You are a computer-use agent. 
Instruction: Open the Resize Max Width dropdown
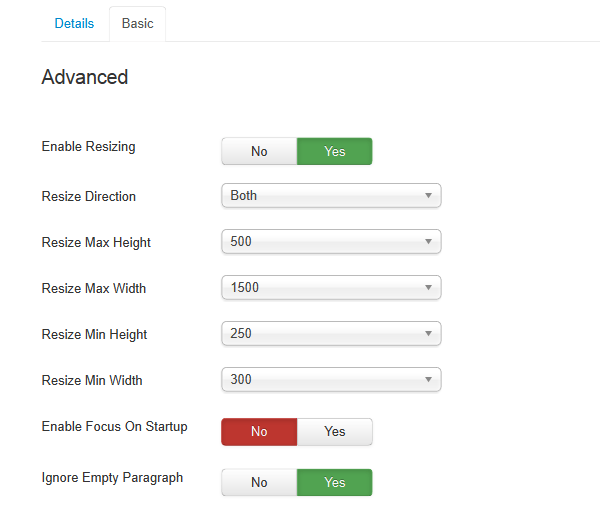point(320,288)
